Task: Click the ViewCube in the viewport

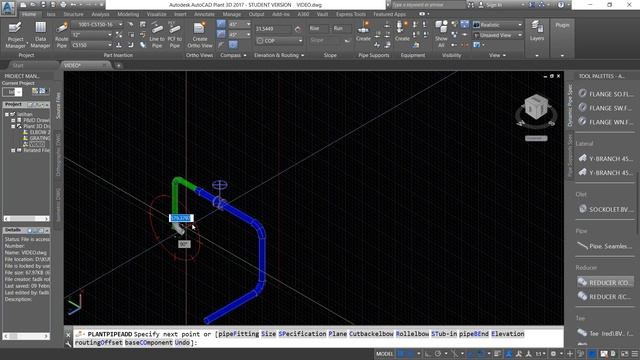Action: [x=536, y=107]
